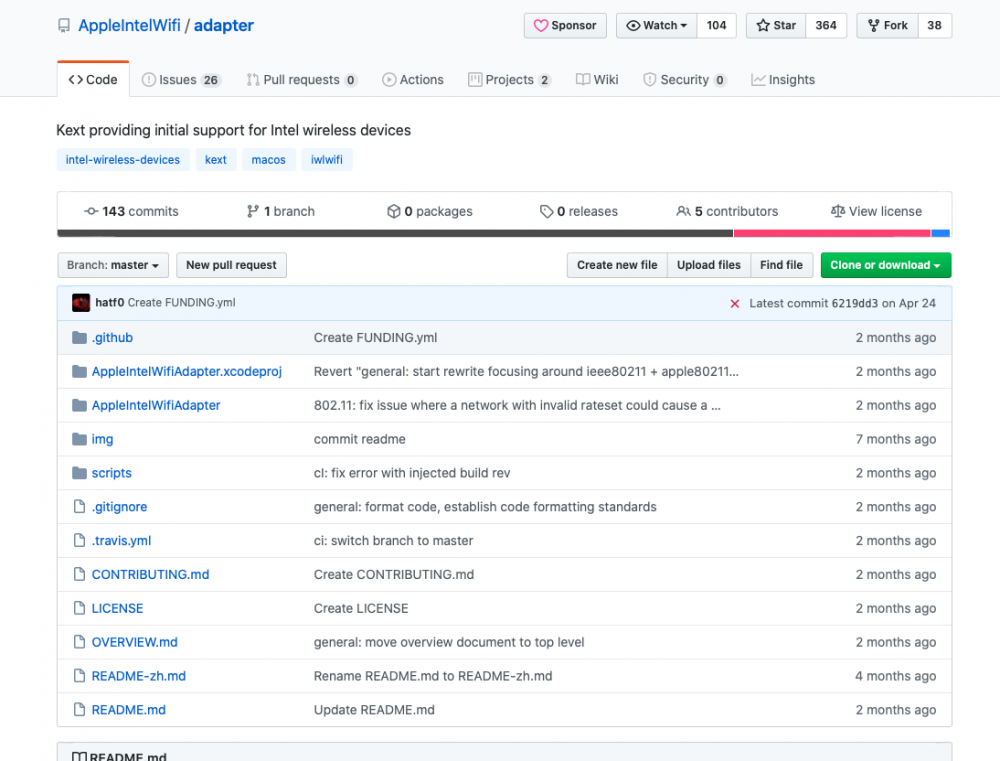
Task: Expand the Clone or download dropdown
Action: (885, 265)
